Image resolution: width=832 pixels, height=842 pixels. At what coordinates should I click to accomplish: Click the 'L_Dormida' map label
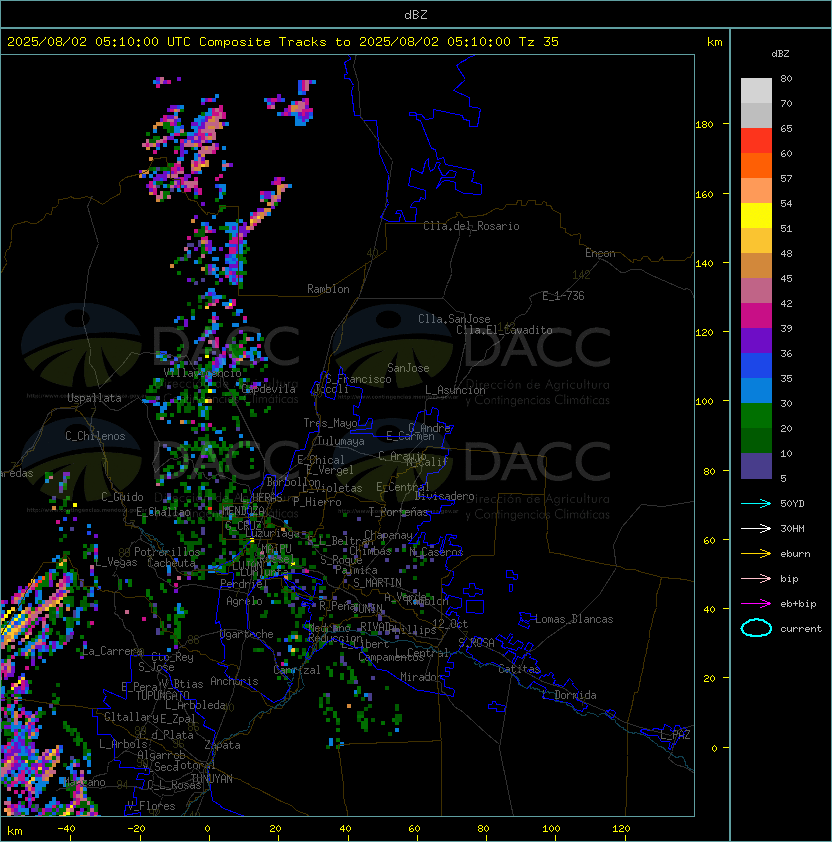[x=569, y=695]
